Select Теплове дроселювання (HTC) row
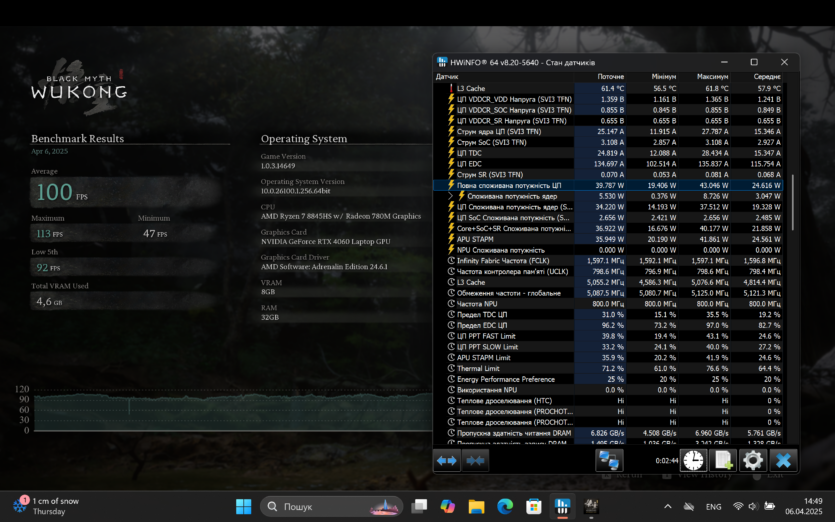The image size is (835, 522). [608, 401]
